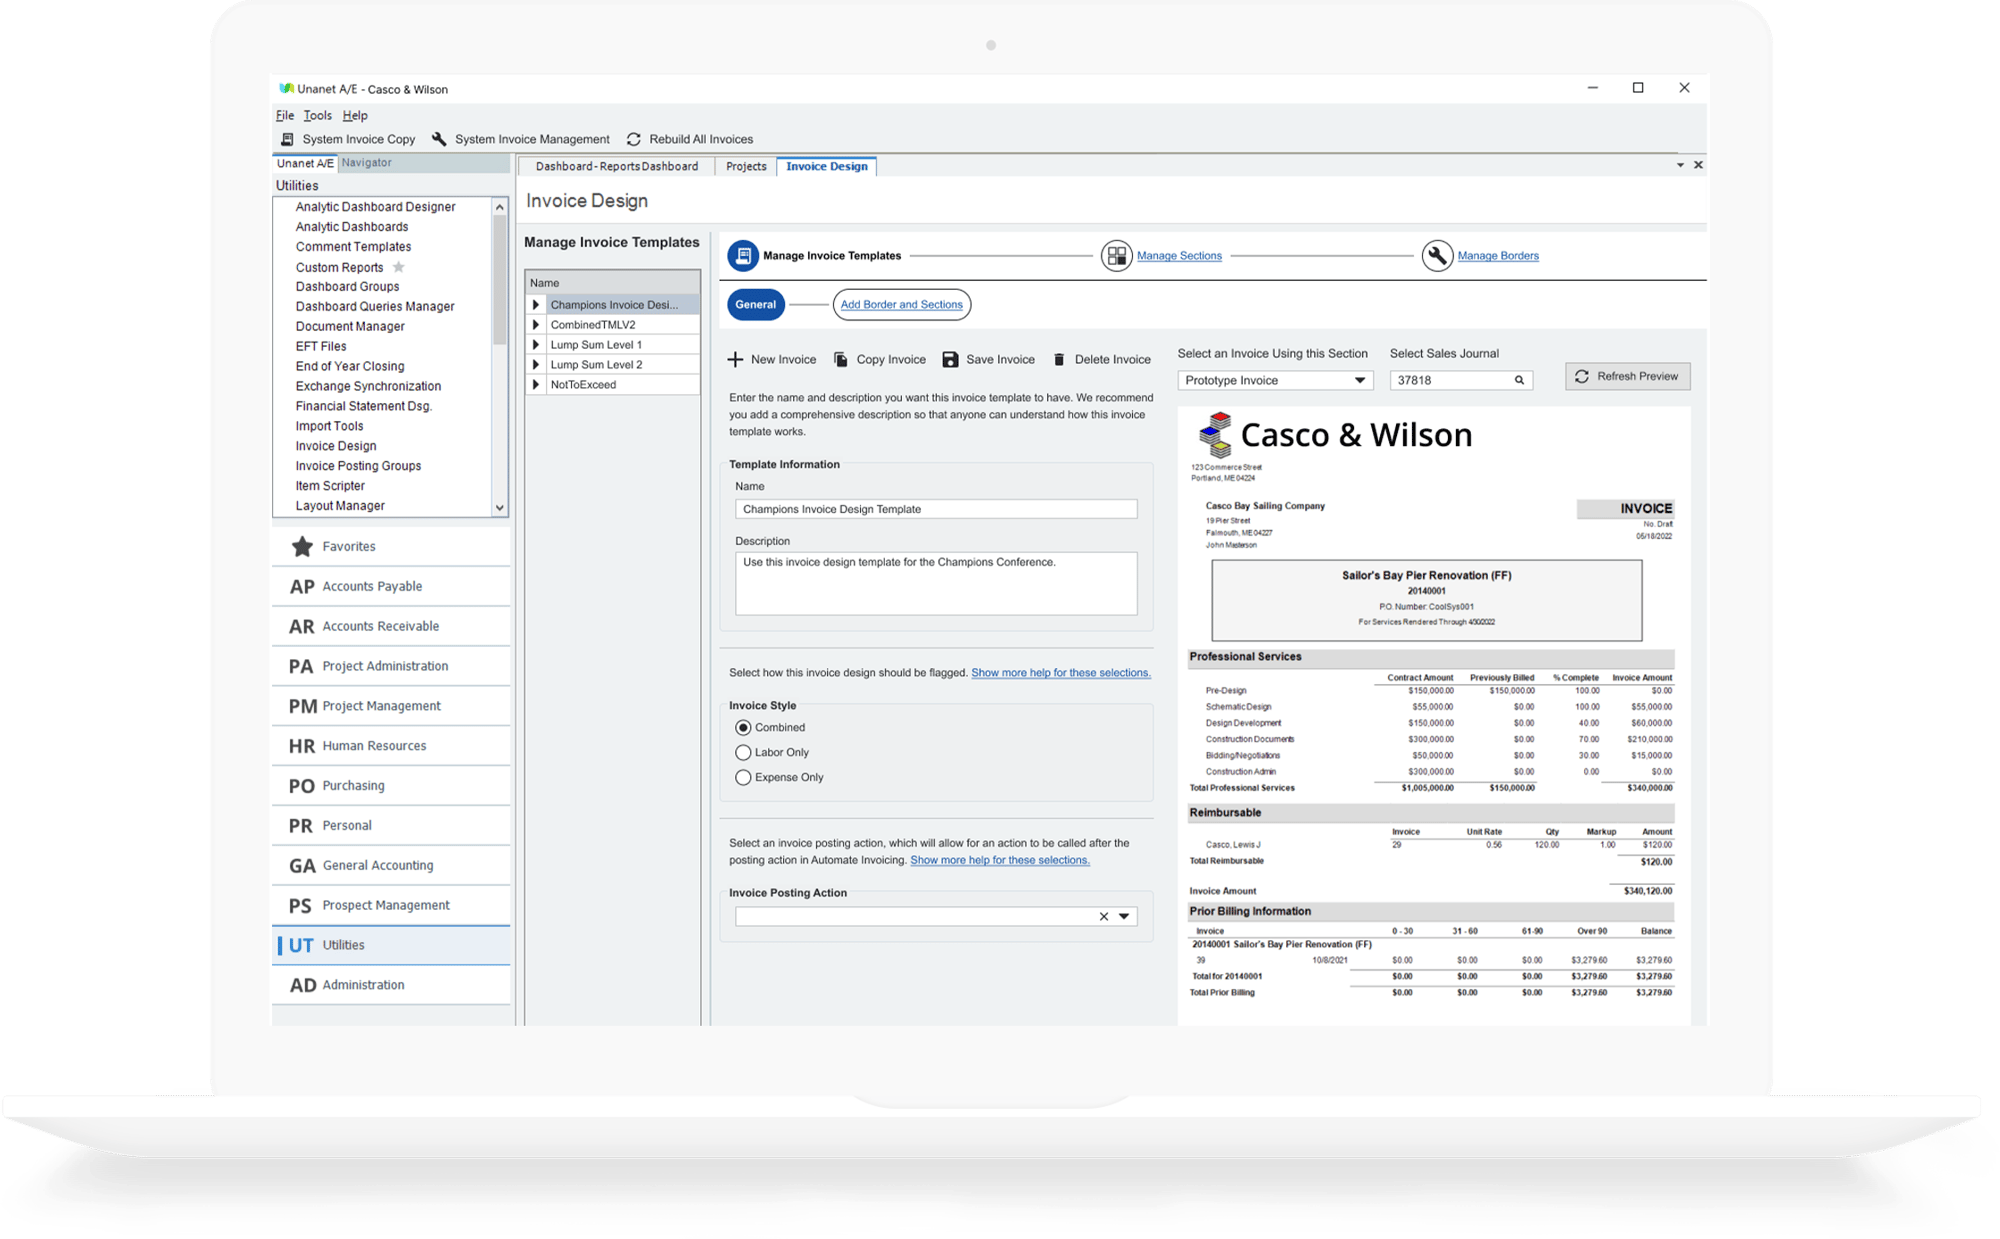Create a New Invoice with the plus icon

(737, 359)
